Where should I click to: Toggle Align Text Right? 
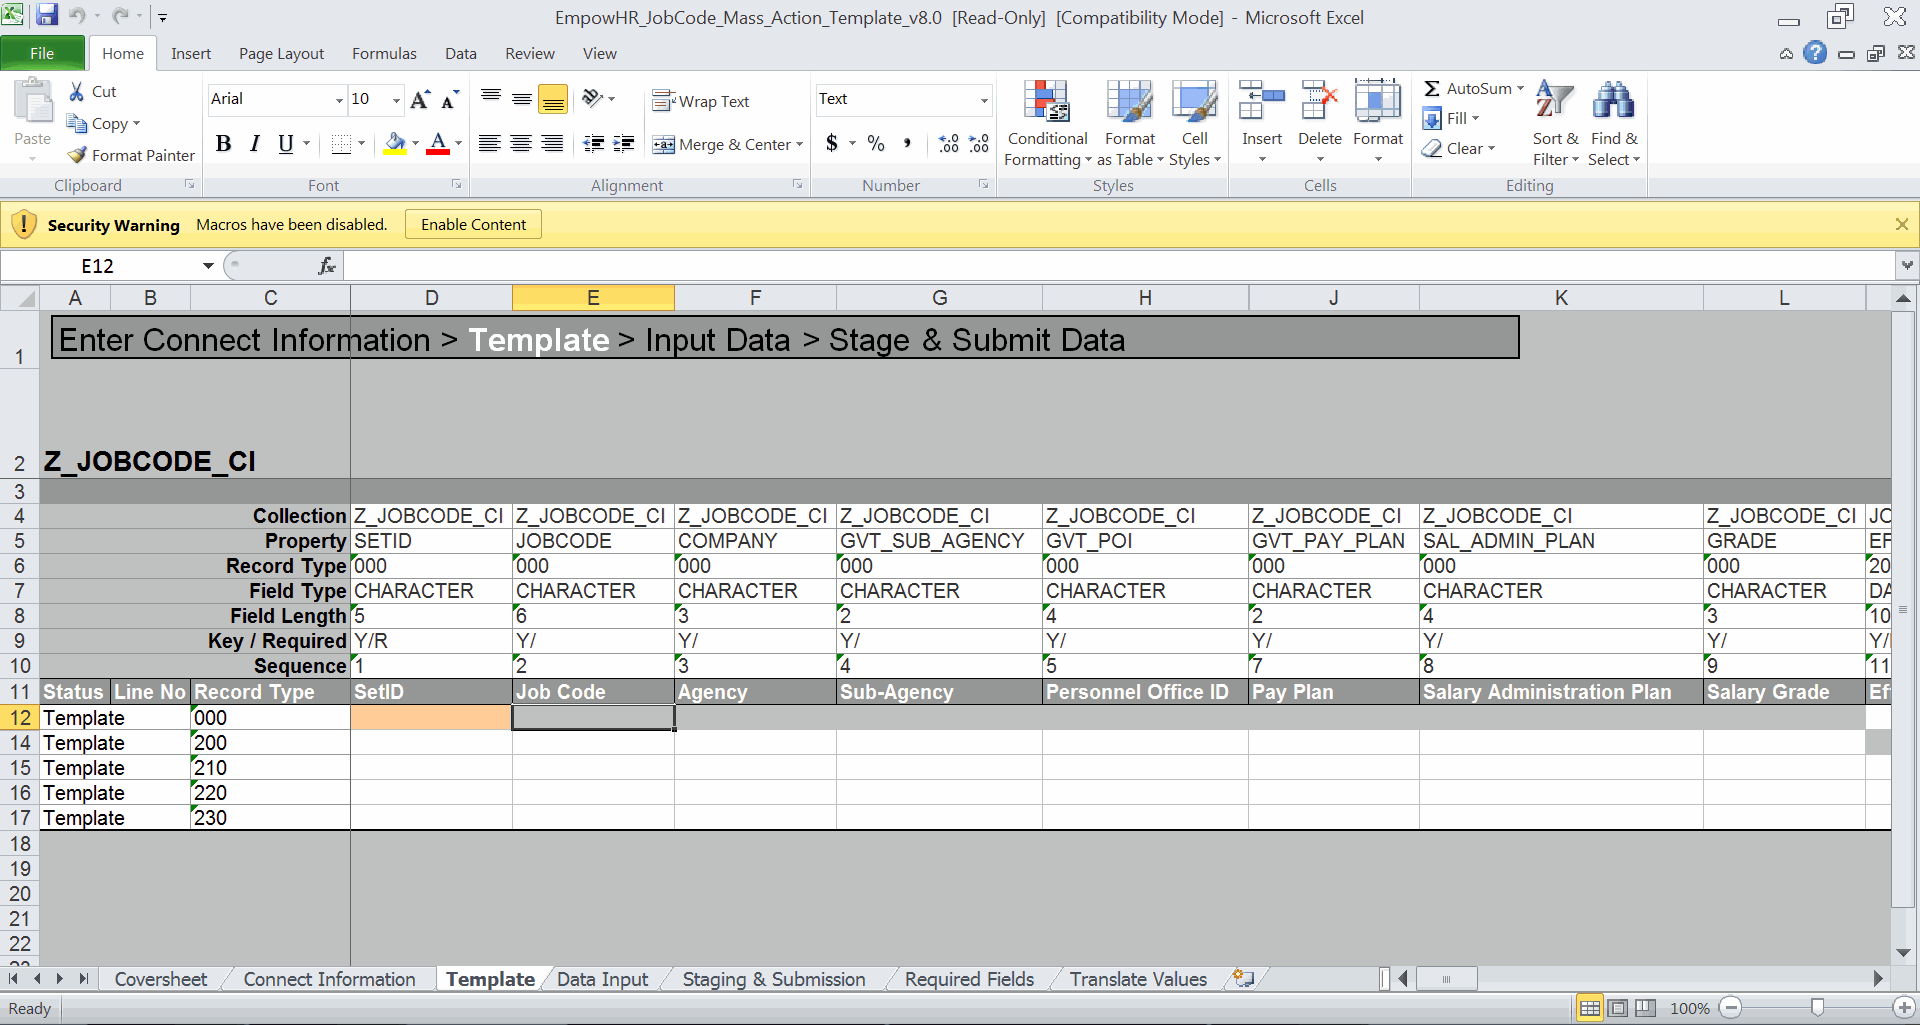coord(552,144)
